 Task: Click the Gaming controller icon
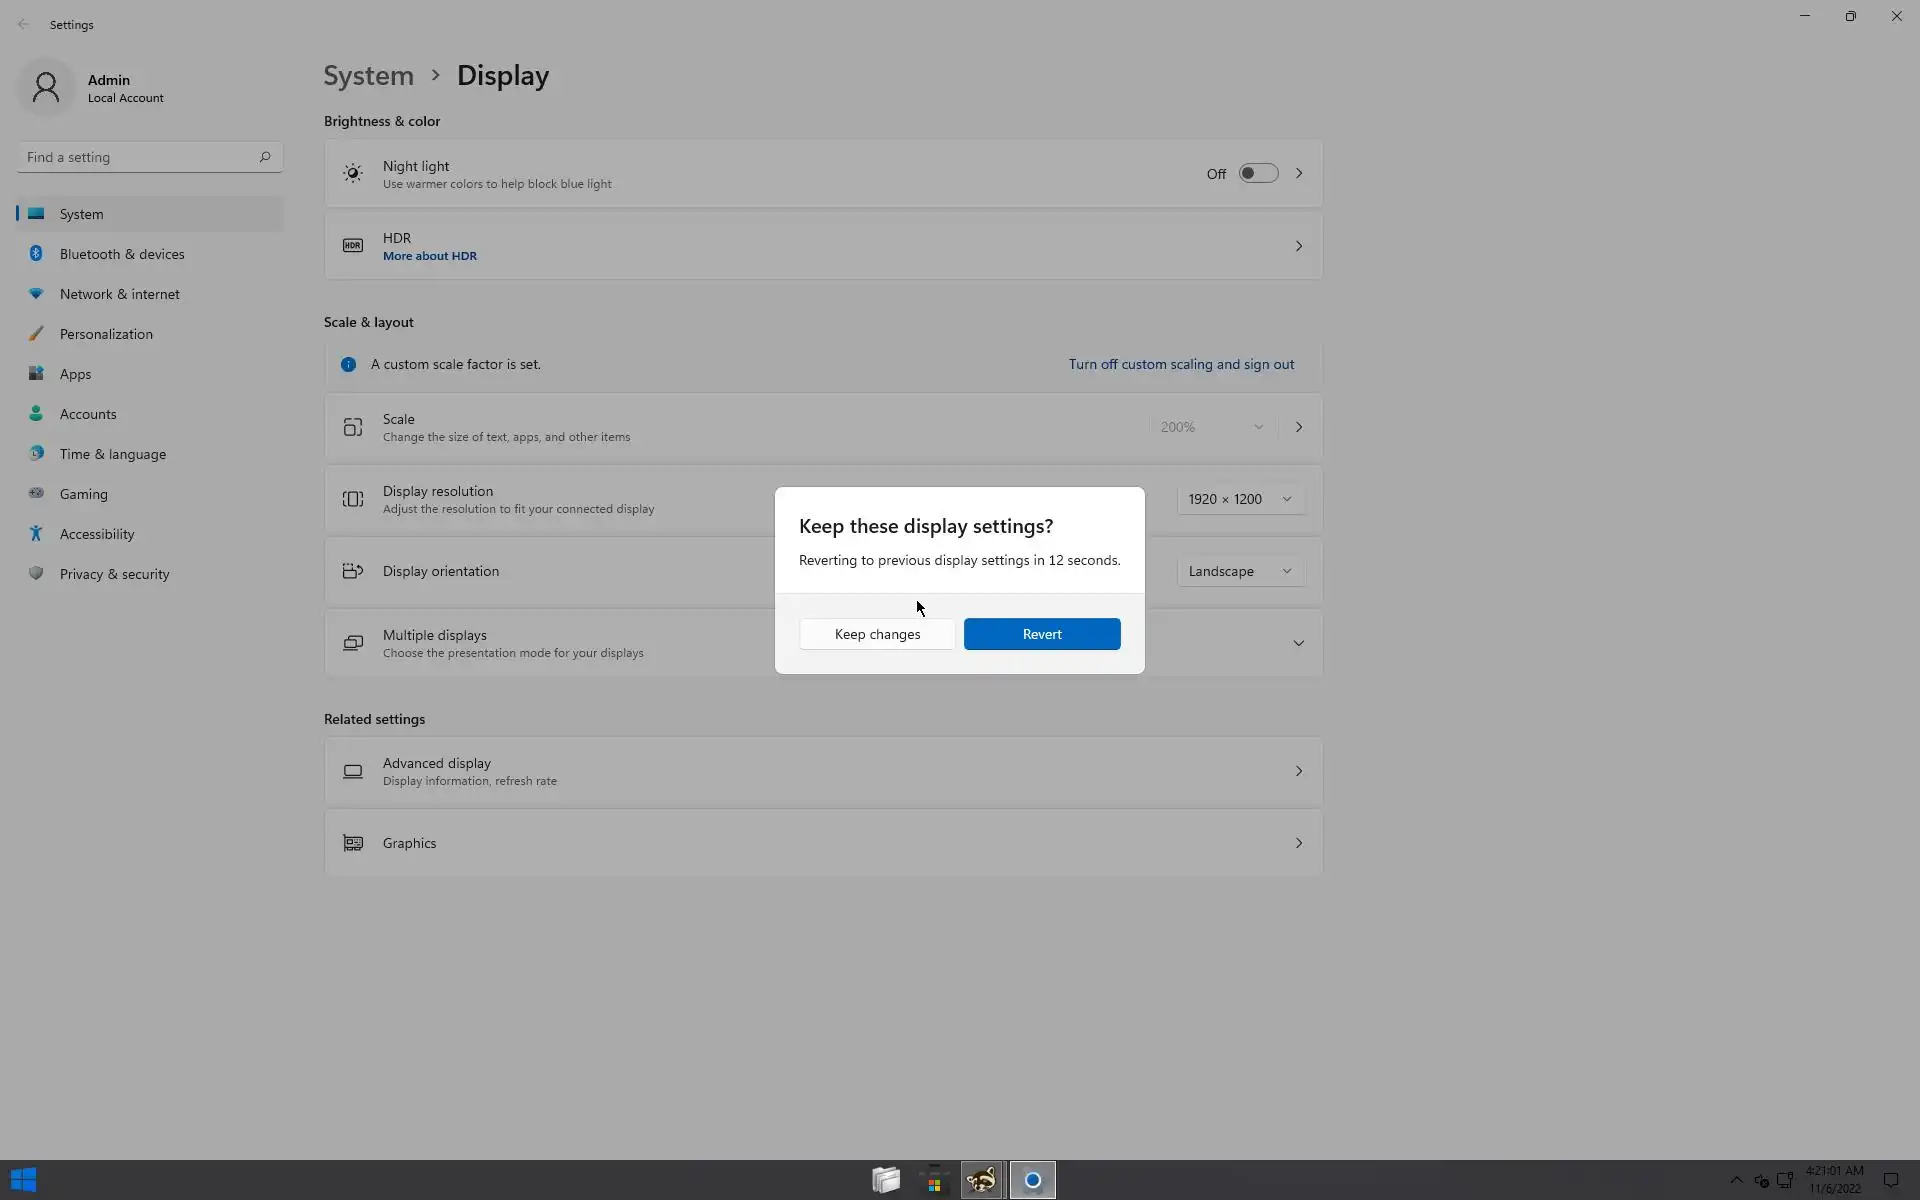pyautogui.click(x=36, y=494)
